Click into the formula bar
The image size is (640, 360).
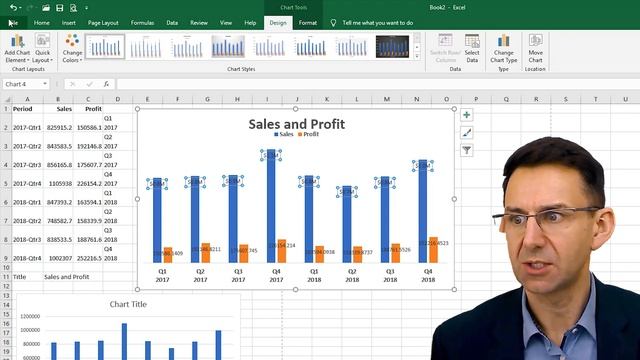pyautogui.click(x=378, y=84)
